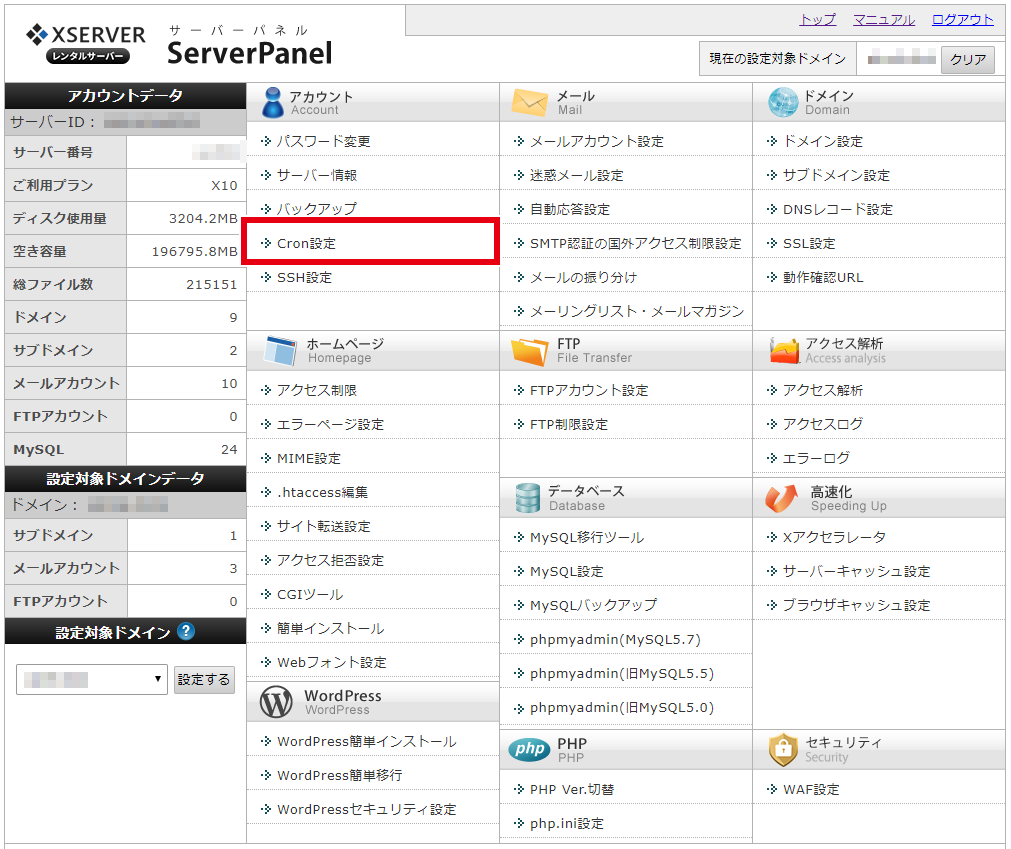
Task: Click the help question mark icon
Action: [x=186, y=631]
